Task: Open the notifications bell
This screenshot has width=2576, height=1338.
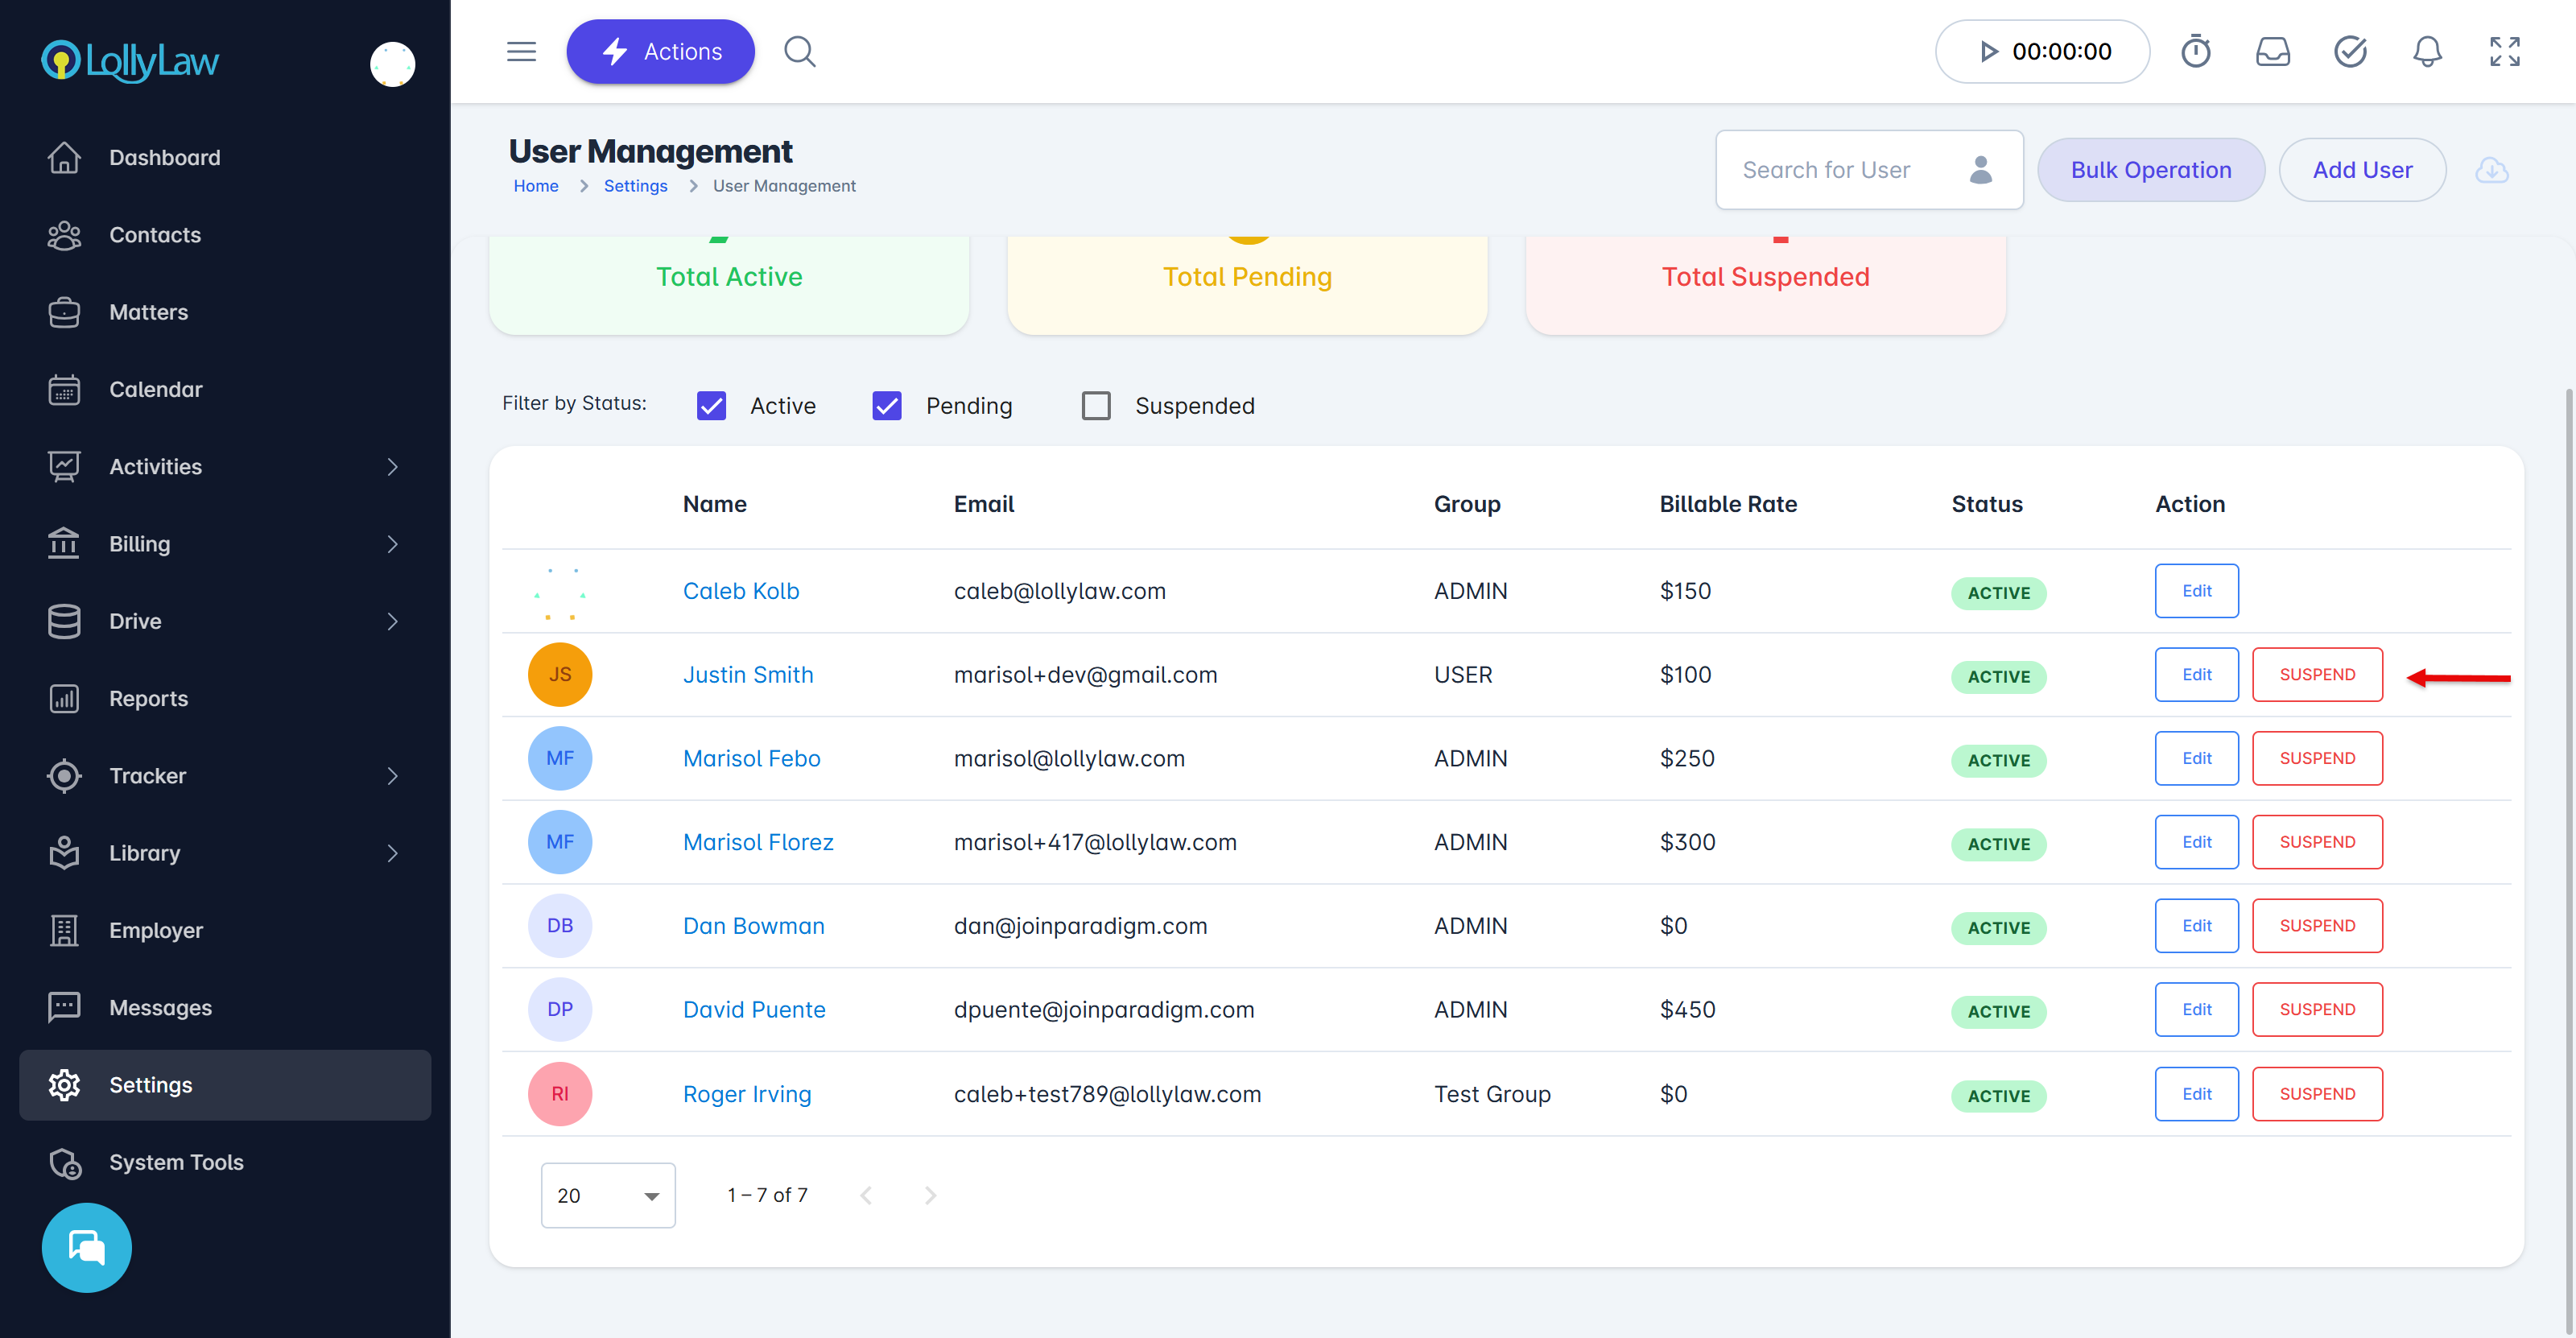Action: point(2427,51)
